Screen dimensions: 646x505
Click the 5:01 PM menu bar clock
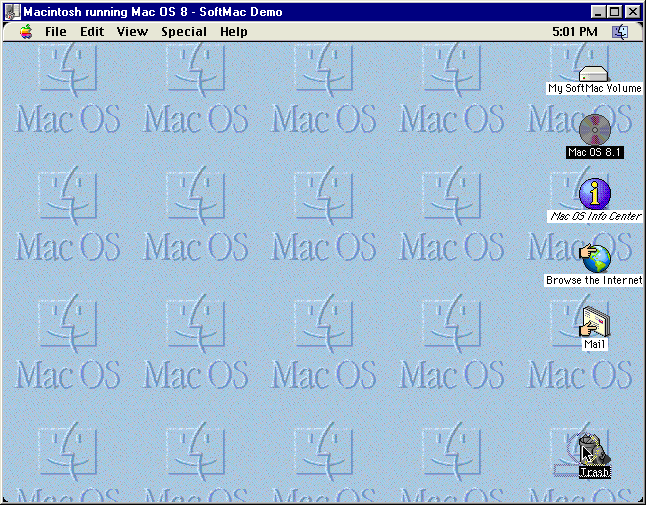(575, 32)
